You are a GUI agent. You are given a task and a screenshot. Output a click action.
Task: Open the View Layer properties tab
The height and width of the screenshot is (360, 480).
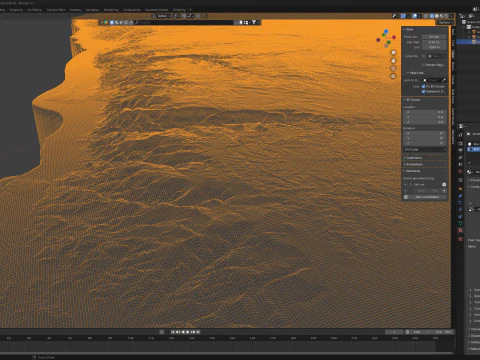point(460,158)
